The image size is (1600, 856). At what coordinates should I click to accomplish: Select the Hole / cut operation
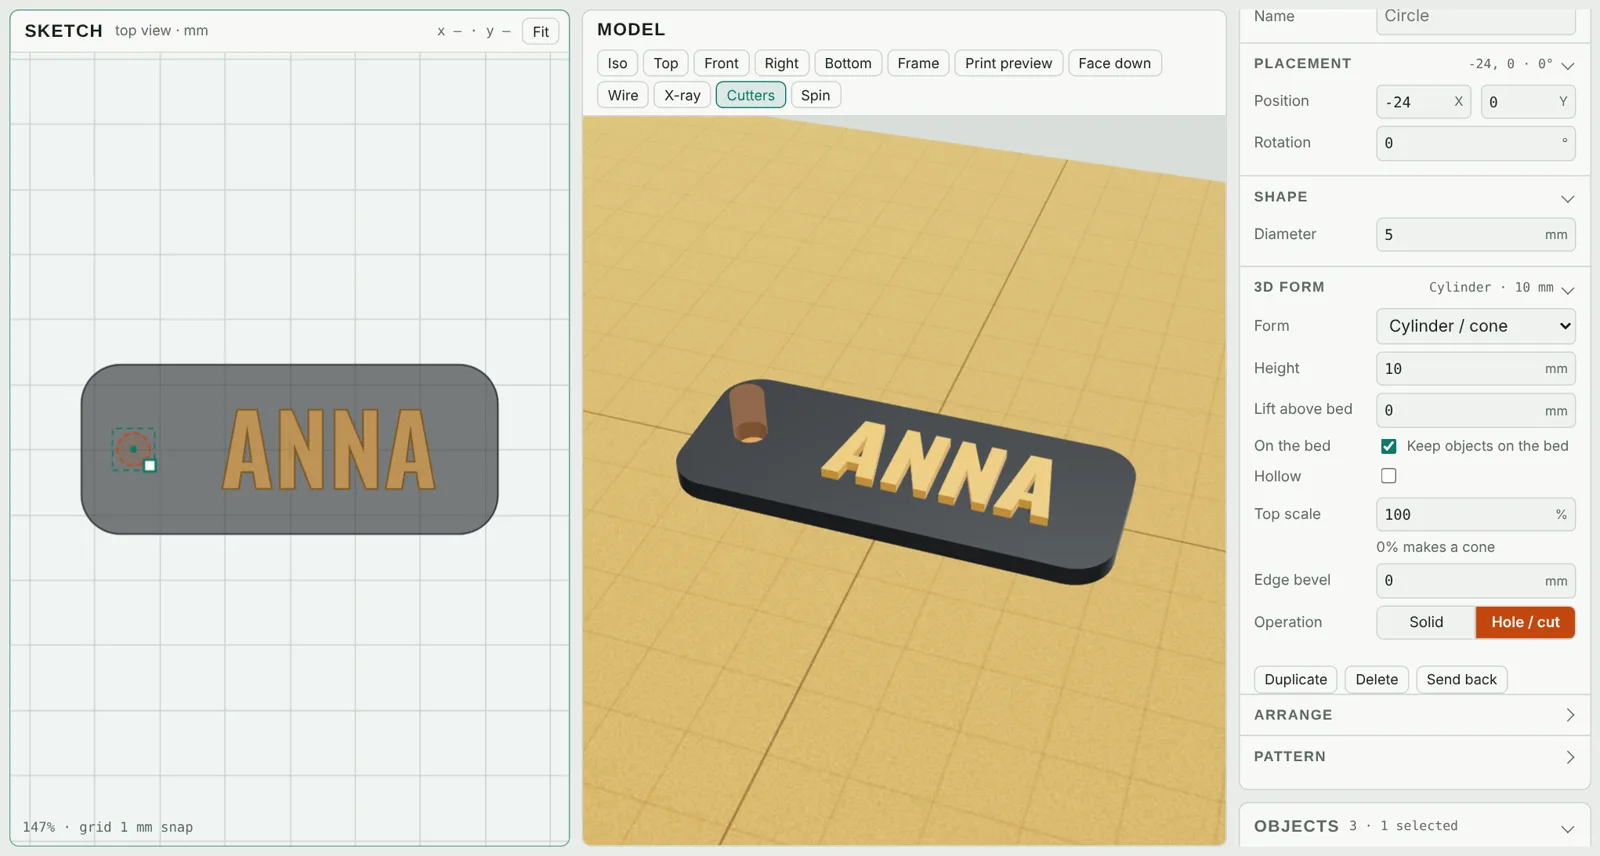point(1525,622)
